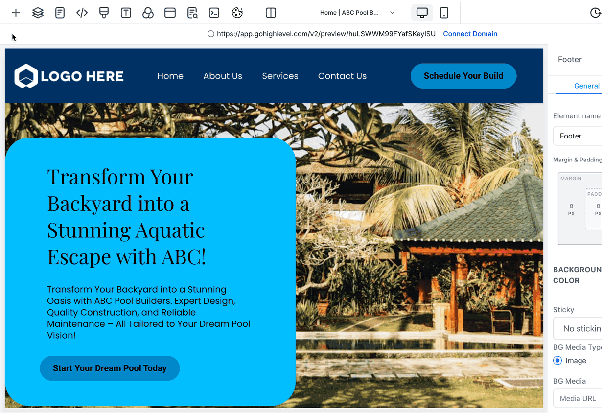Toggle the split column layout icon
The height and width of the screenshot is (413, 602).
point(271,13)
